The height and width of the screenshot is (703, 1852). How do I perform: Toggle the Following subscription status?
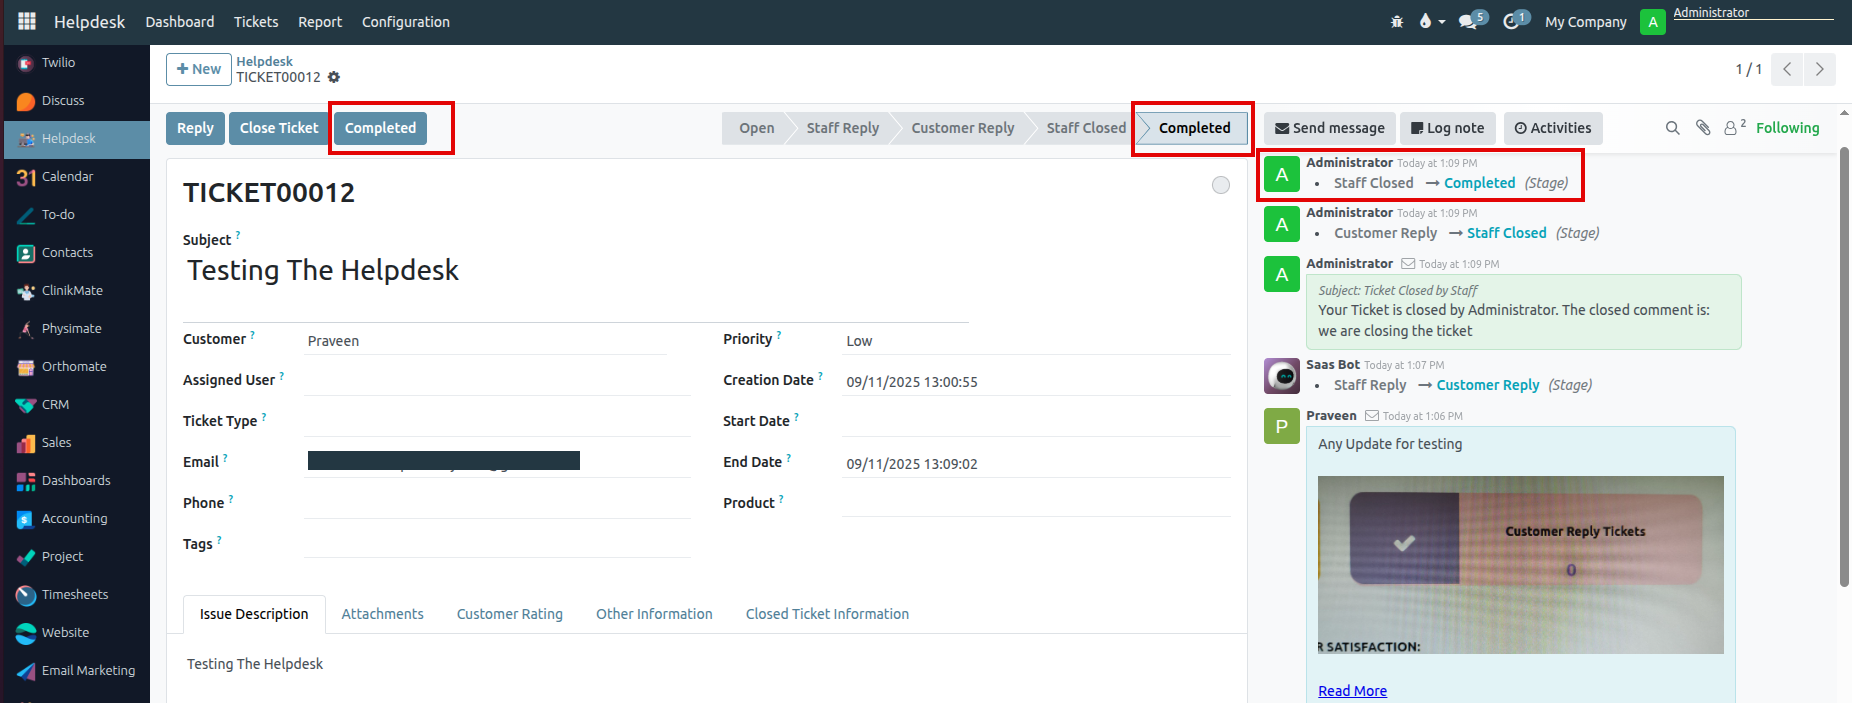pos(1787,128)
